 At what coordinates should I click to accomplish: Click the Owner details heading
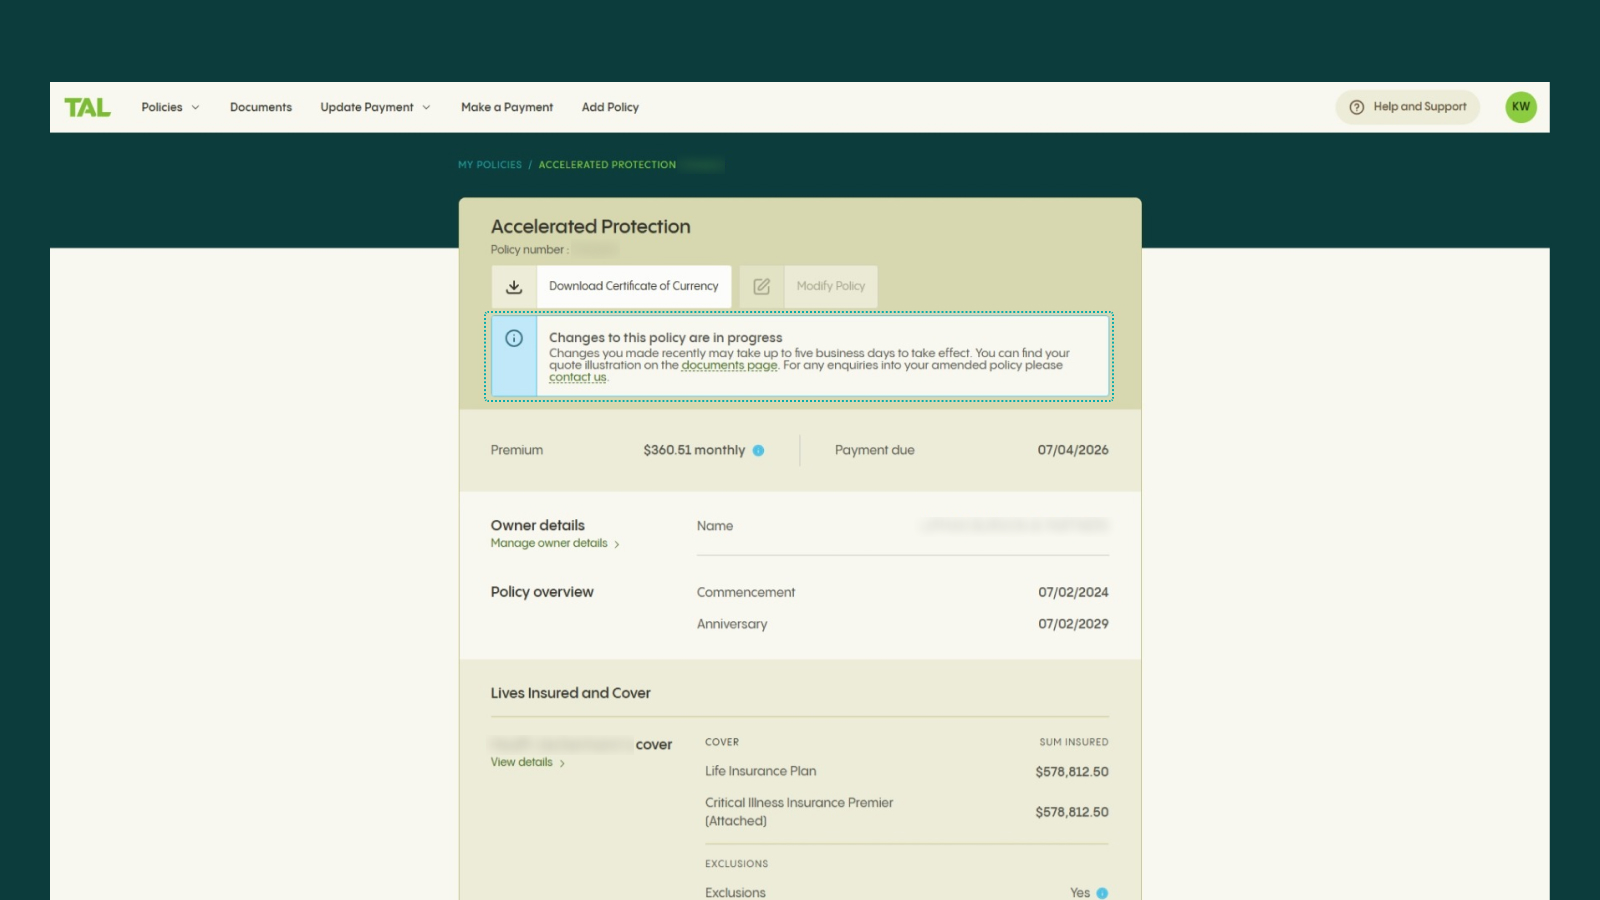(x=537, y=525)
